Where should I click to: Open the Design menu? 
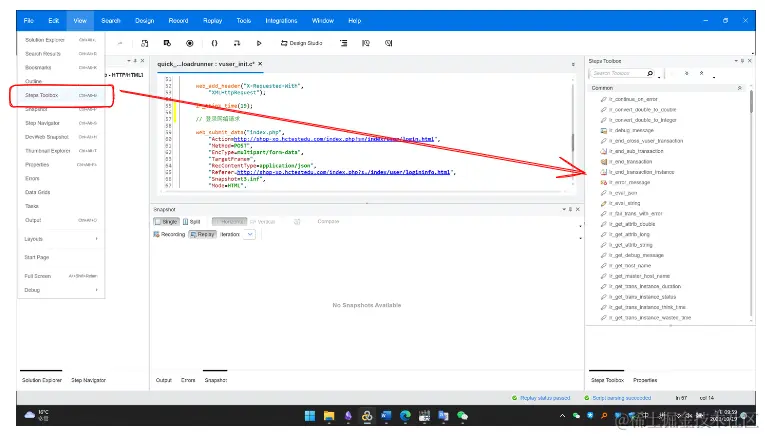click(x=144, y=20)
